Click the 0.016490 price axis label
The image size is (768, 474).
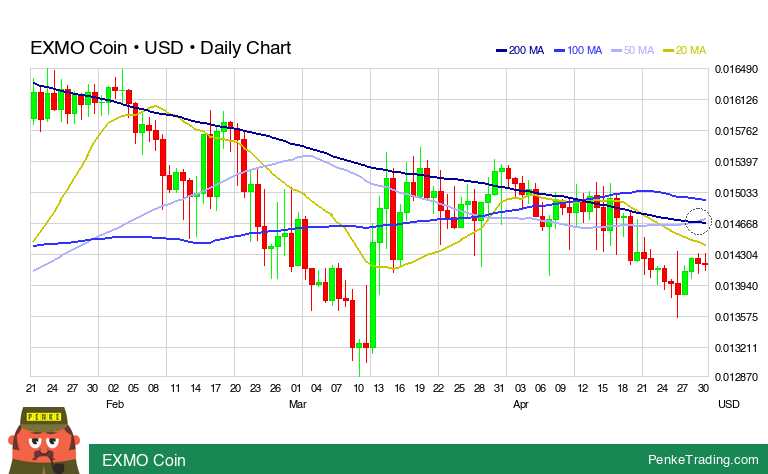(736, 69)
